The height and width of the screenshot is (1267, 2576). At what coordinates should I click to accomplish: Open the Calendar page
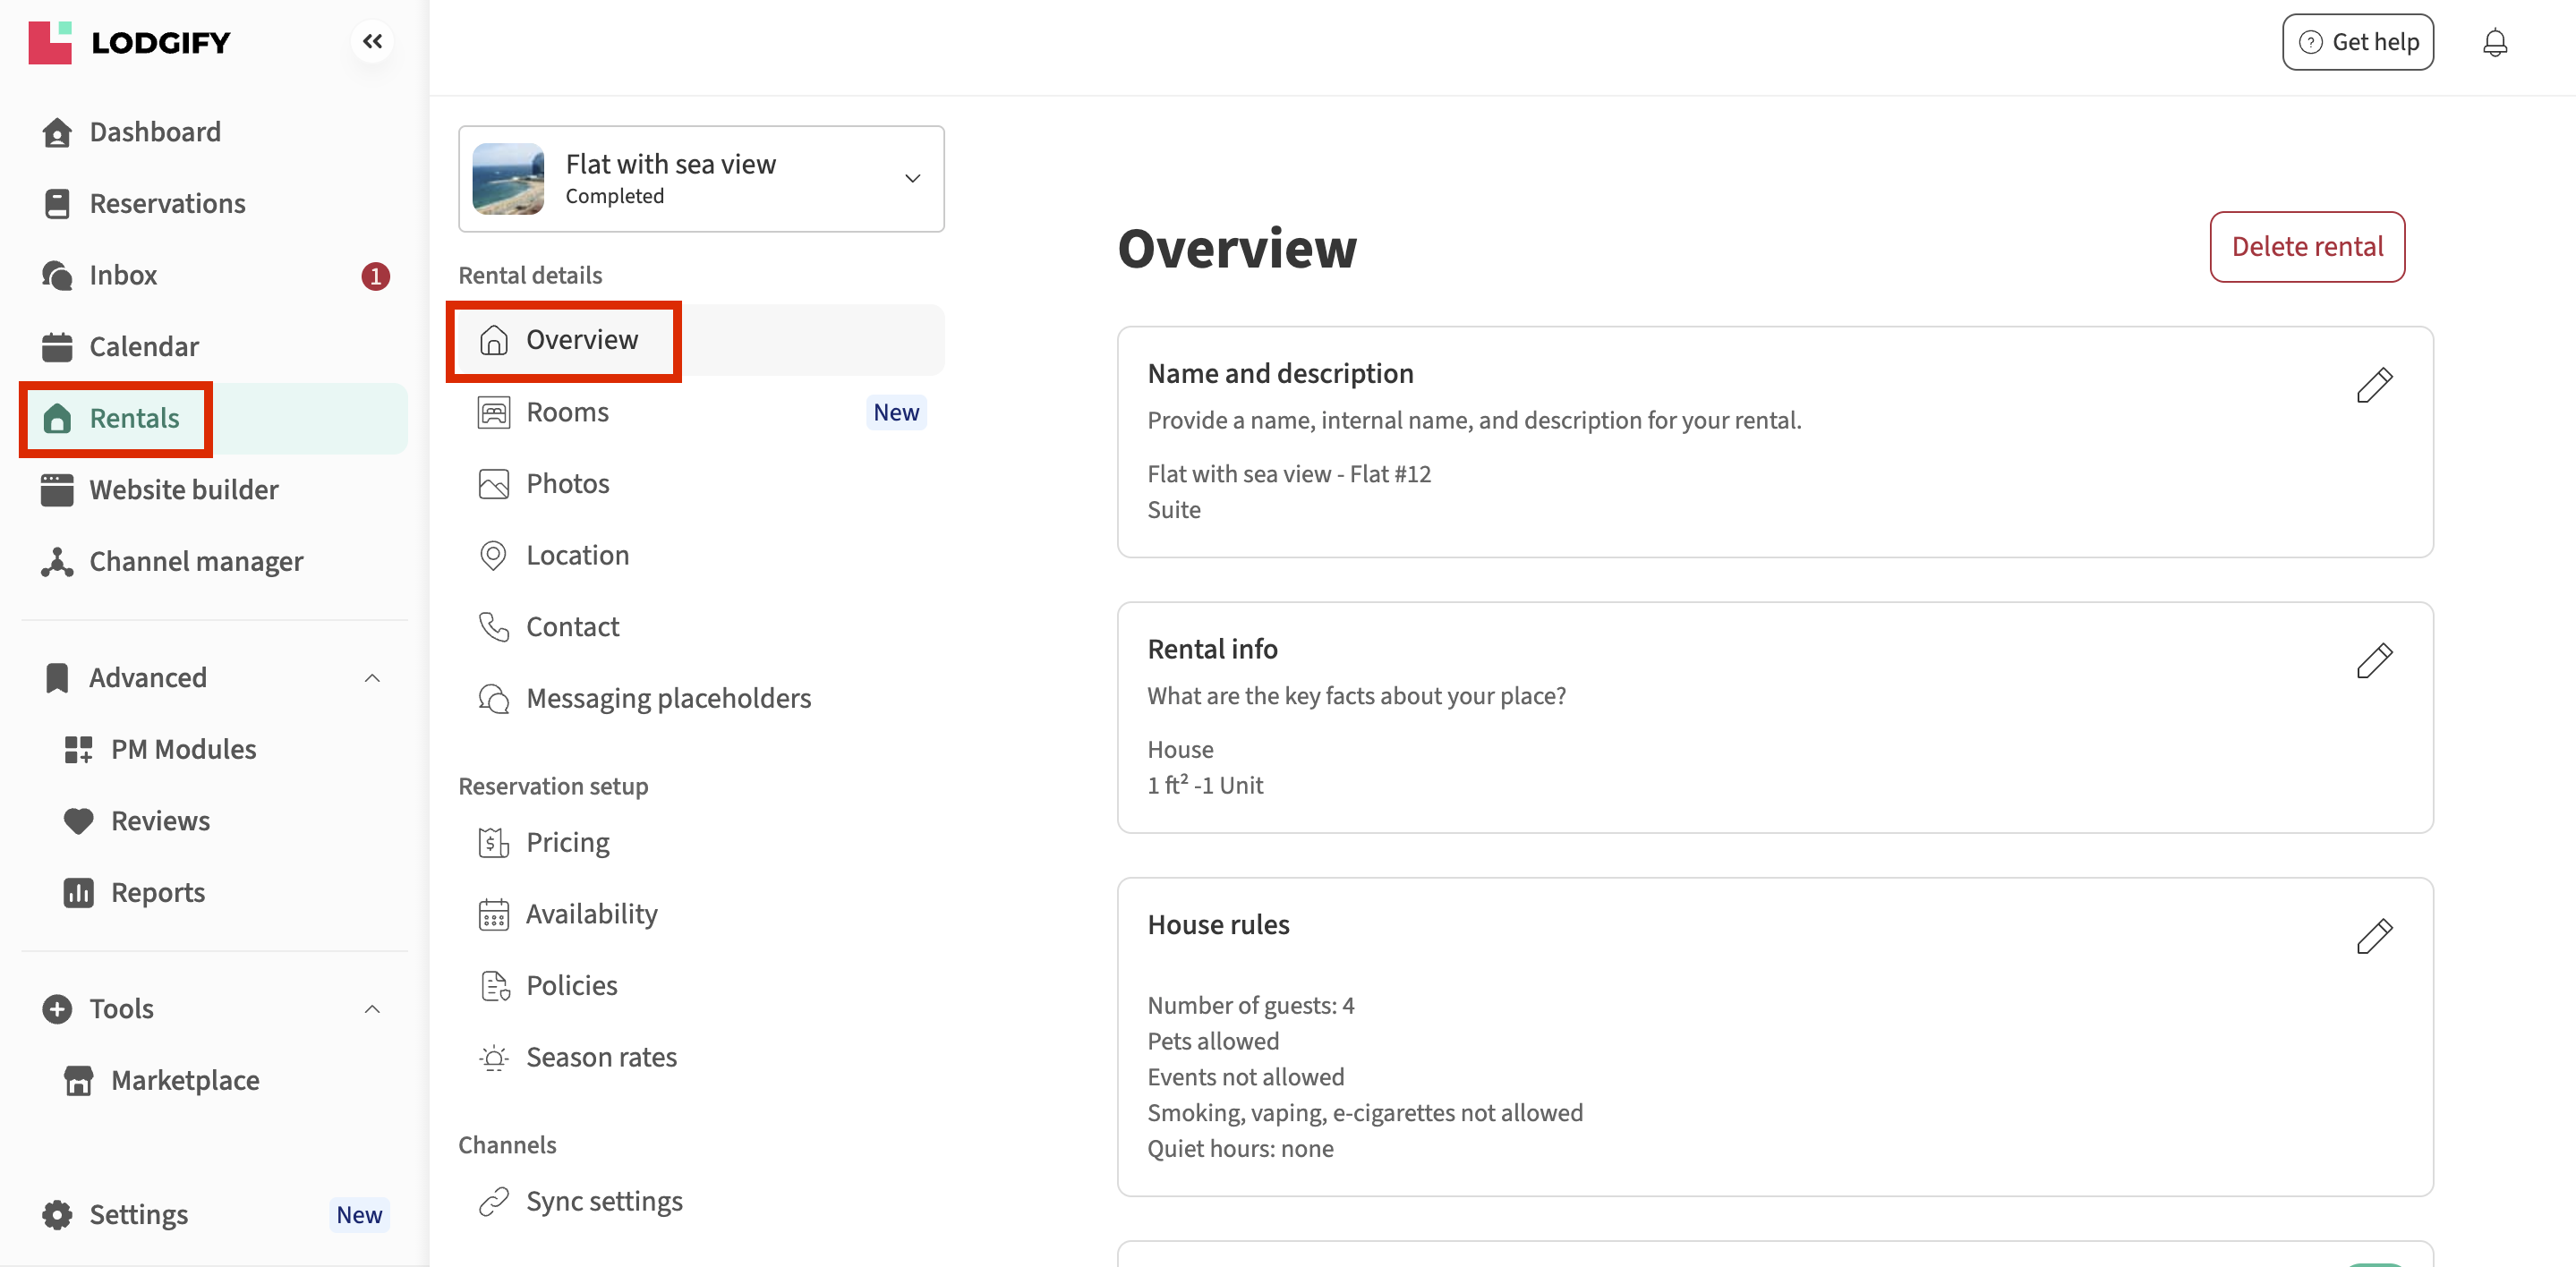[x=144, y=346]
